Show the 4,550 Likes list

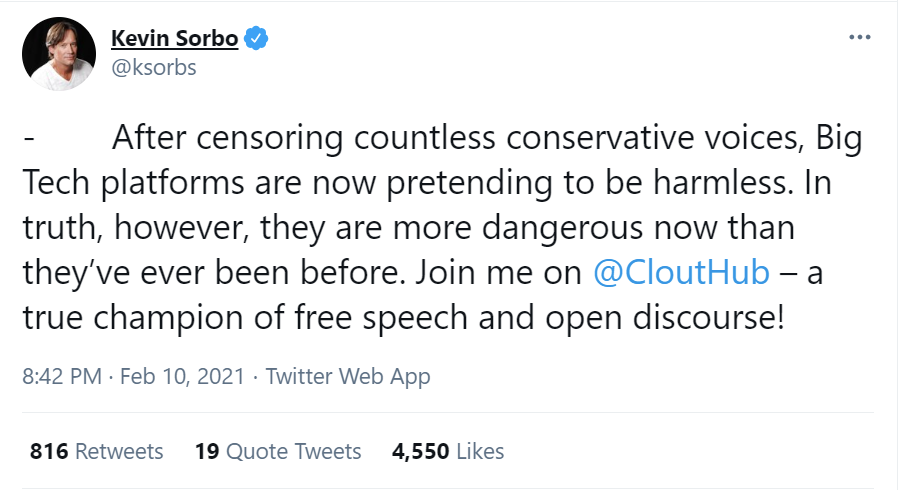point(448,451)
